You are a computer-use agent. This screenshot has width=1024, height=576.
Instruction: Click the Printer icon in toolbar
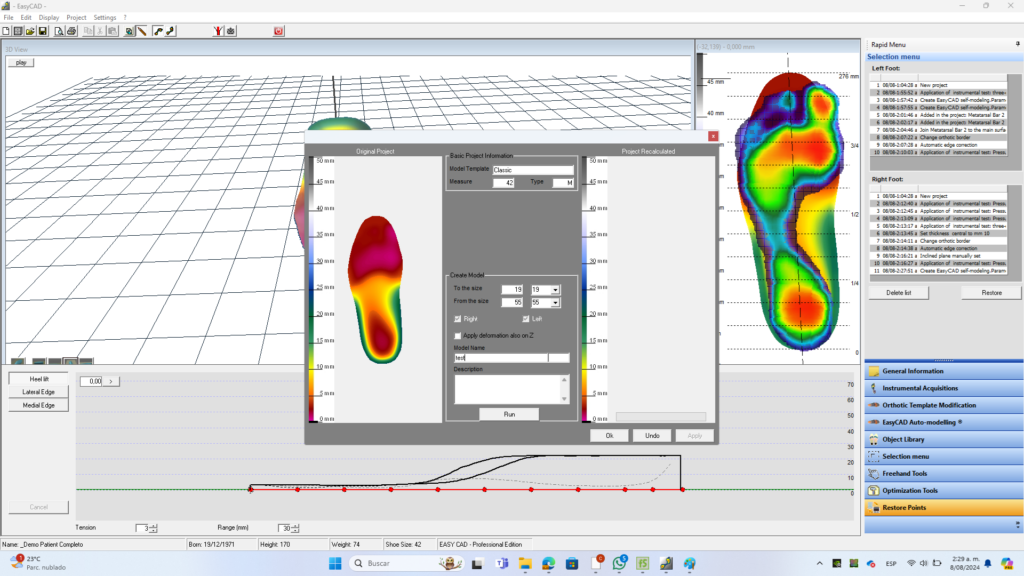tap(72, 31)
